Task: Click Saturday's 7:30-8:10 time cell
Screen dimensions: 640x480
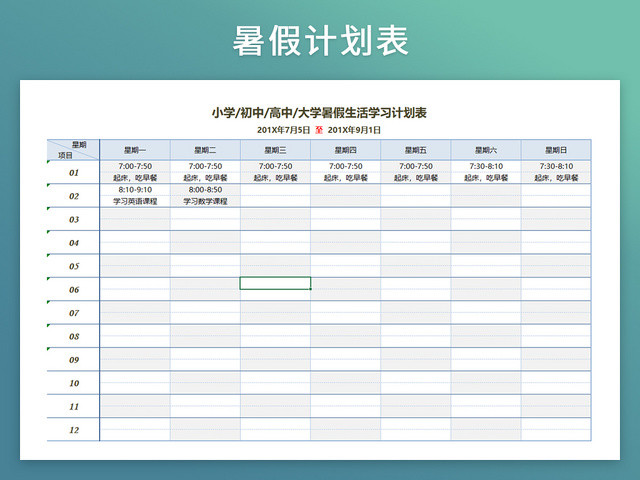Action: (x=486, y=166)
